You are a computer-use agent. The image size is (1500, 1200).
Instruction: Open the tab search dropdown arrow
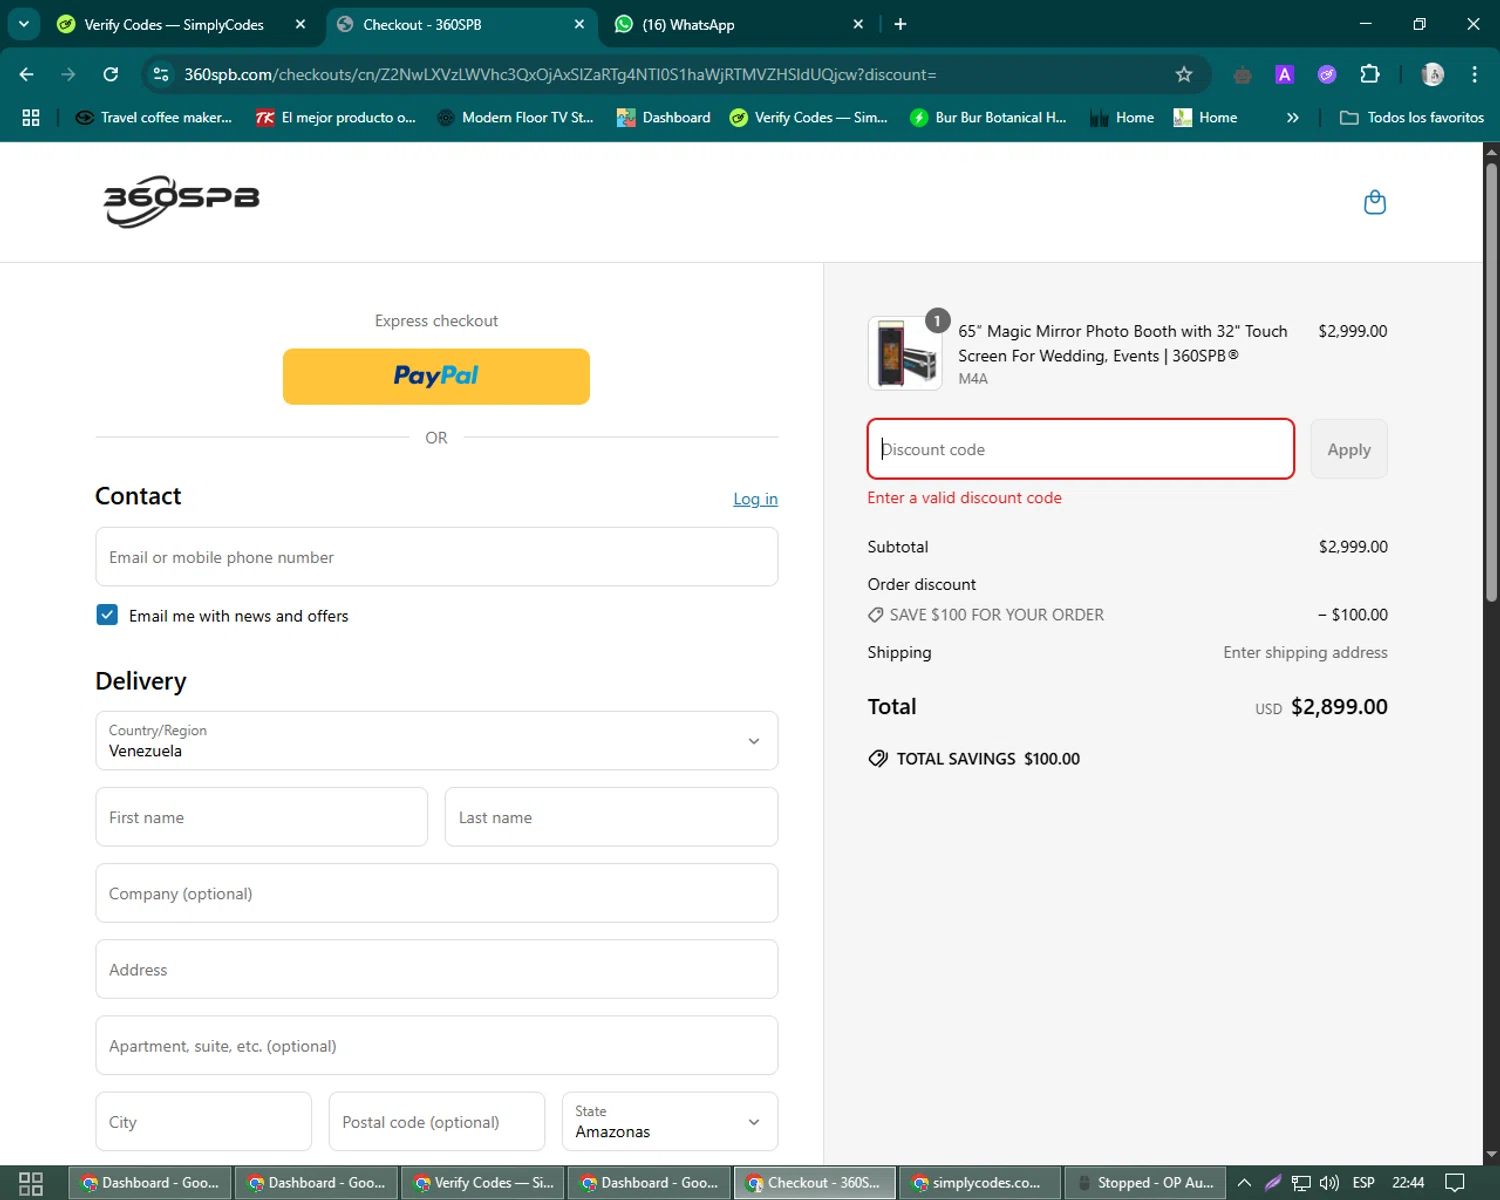(x=24, y=24)
